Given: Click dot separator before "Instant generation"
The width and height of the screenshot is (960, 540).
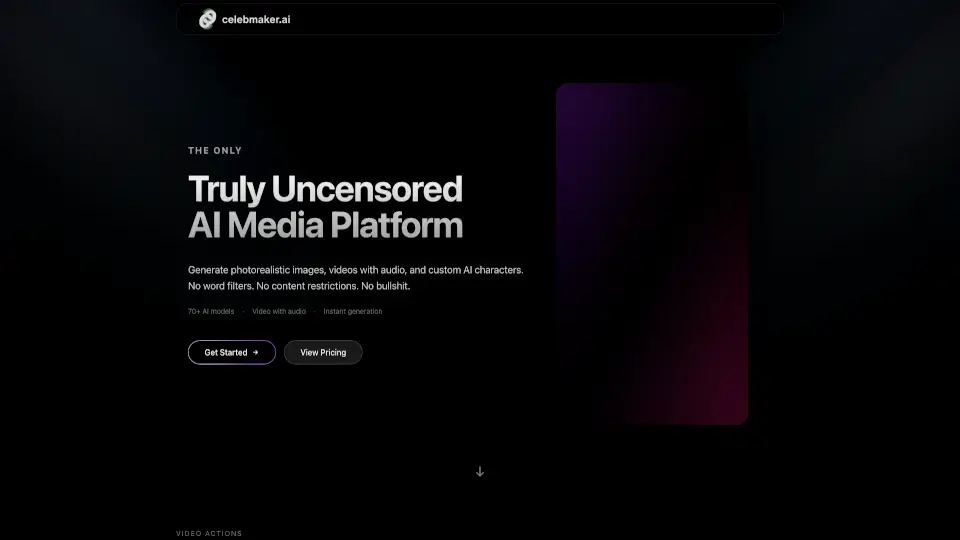Looking at the screenshot, I should click(315, 311).
